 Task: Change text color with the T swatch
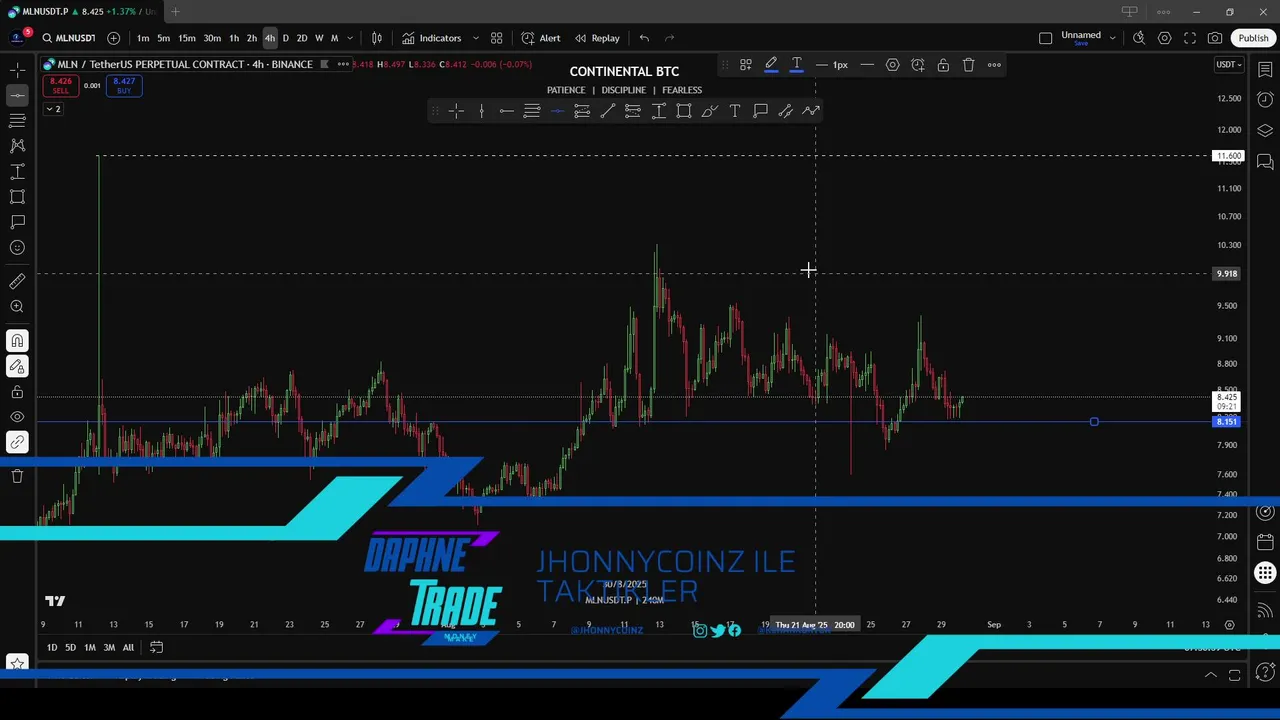797,65
